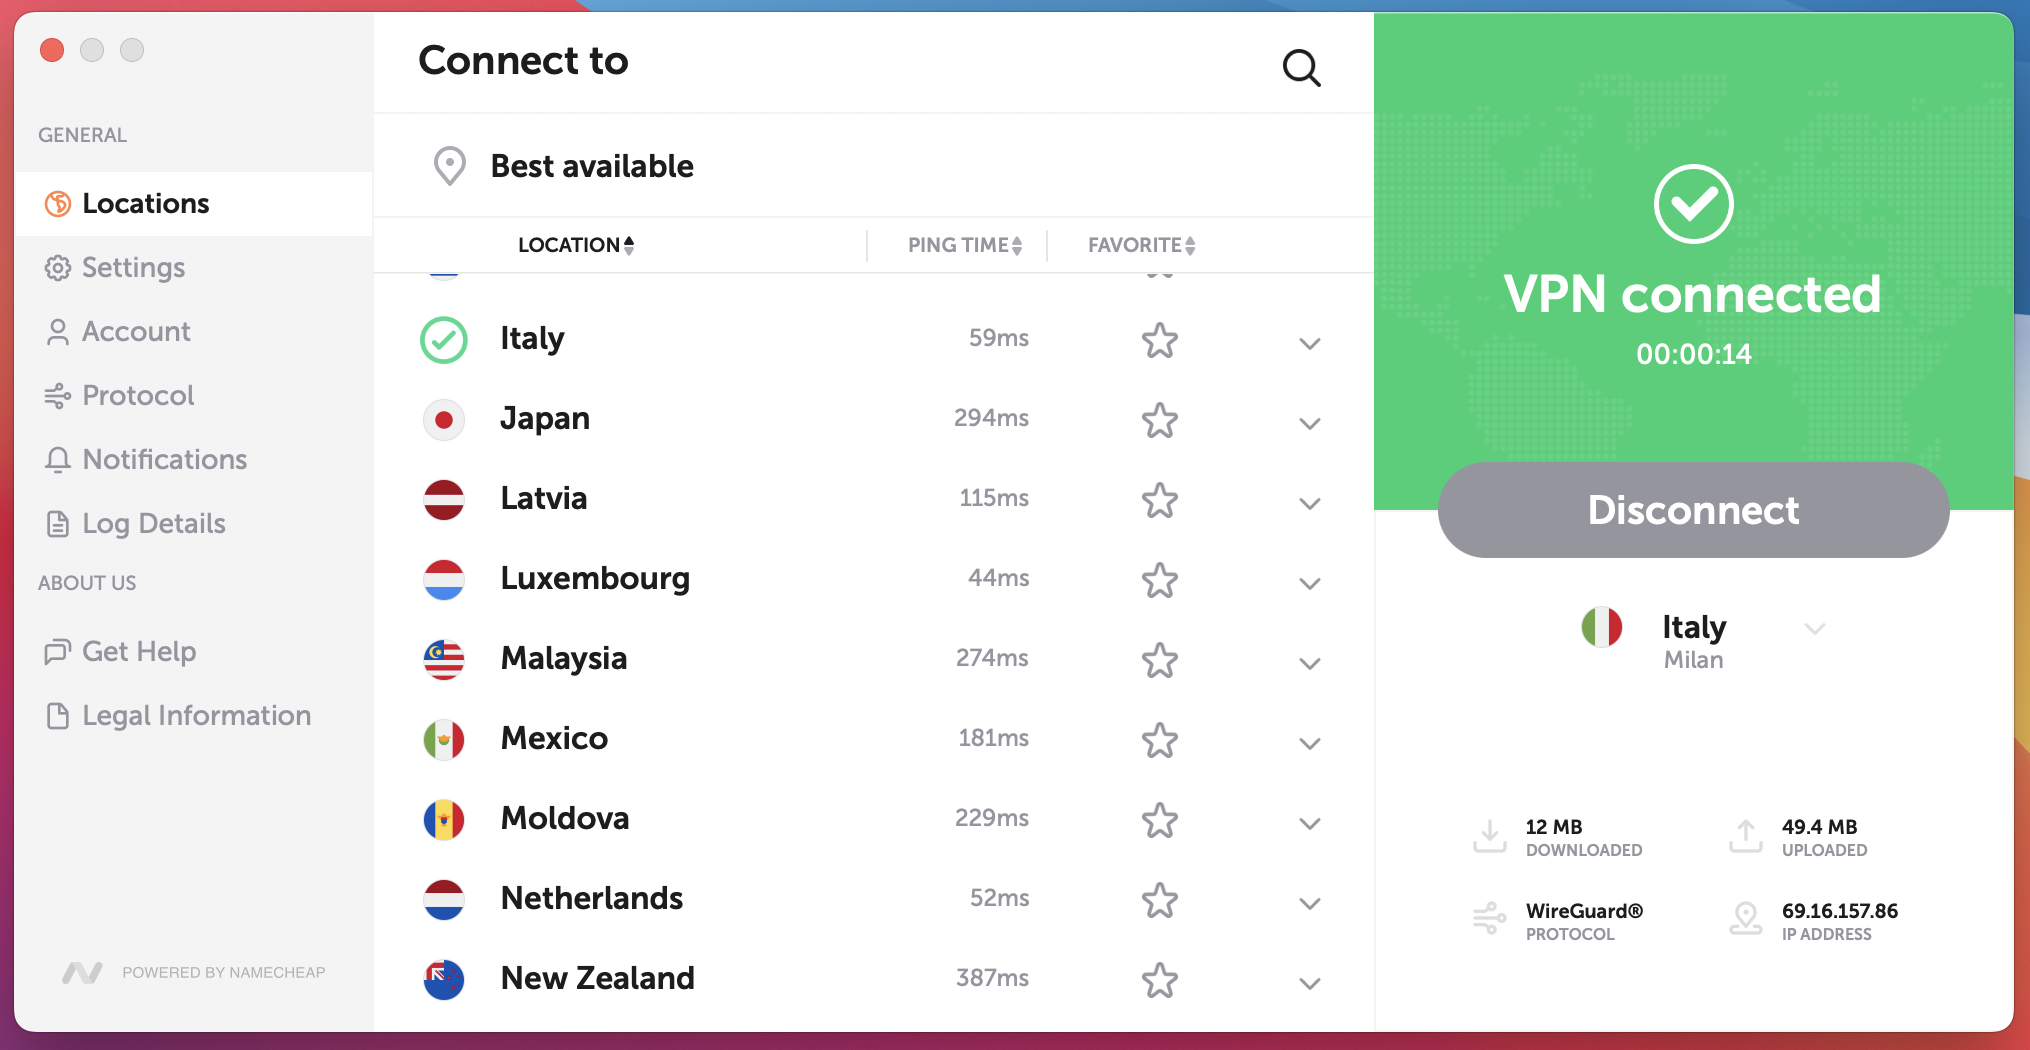This screenshot has height=1050, width=2030.
Task: Click the Disconnect button
Action: [x=1693, y=510]
